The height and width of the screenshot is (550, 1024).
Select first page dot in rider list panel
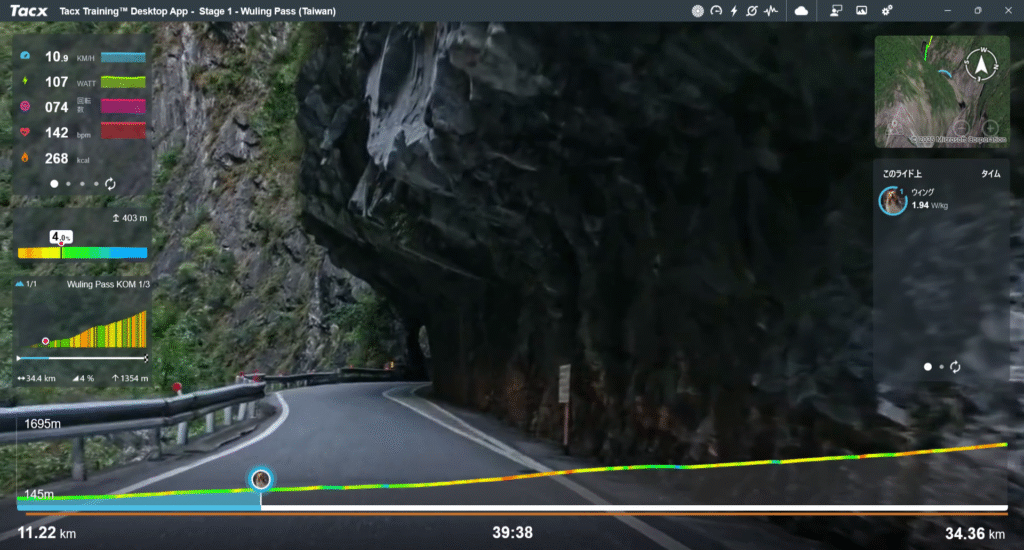[927, 367]
